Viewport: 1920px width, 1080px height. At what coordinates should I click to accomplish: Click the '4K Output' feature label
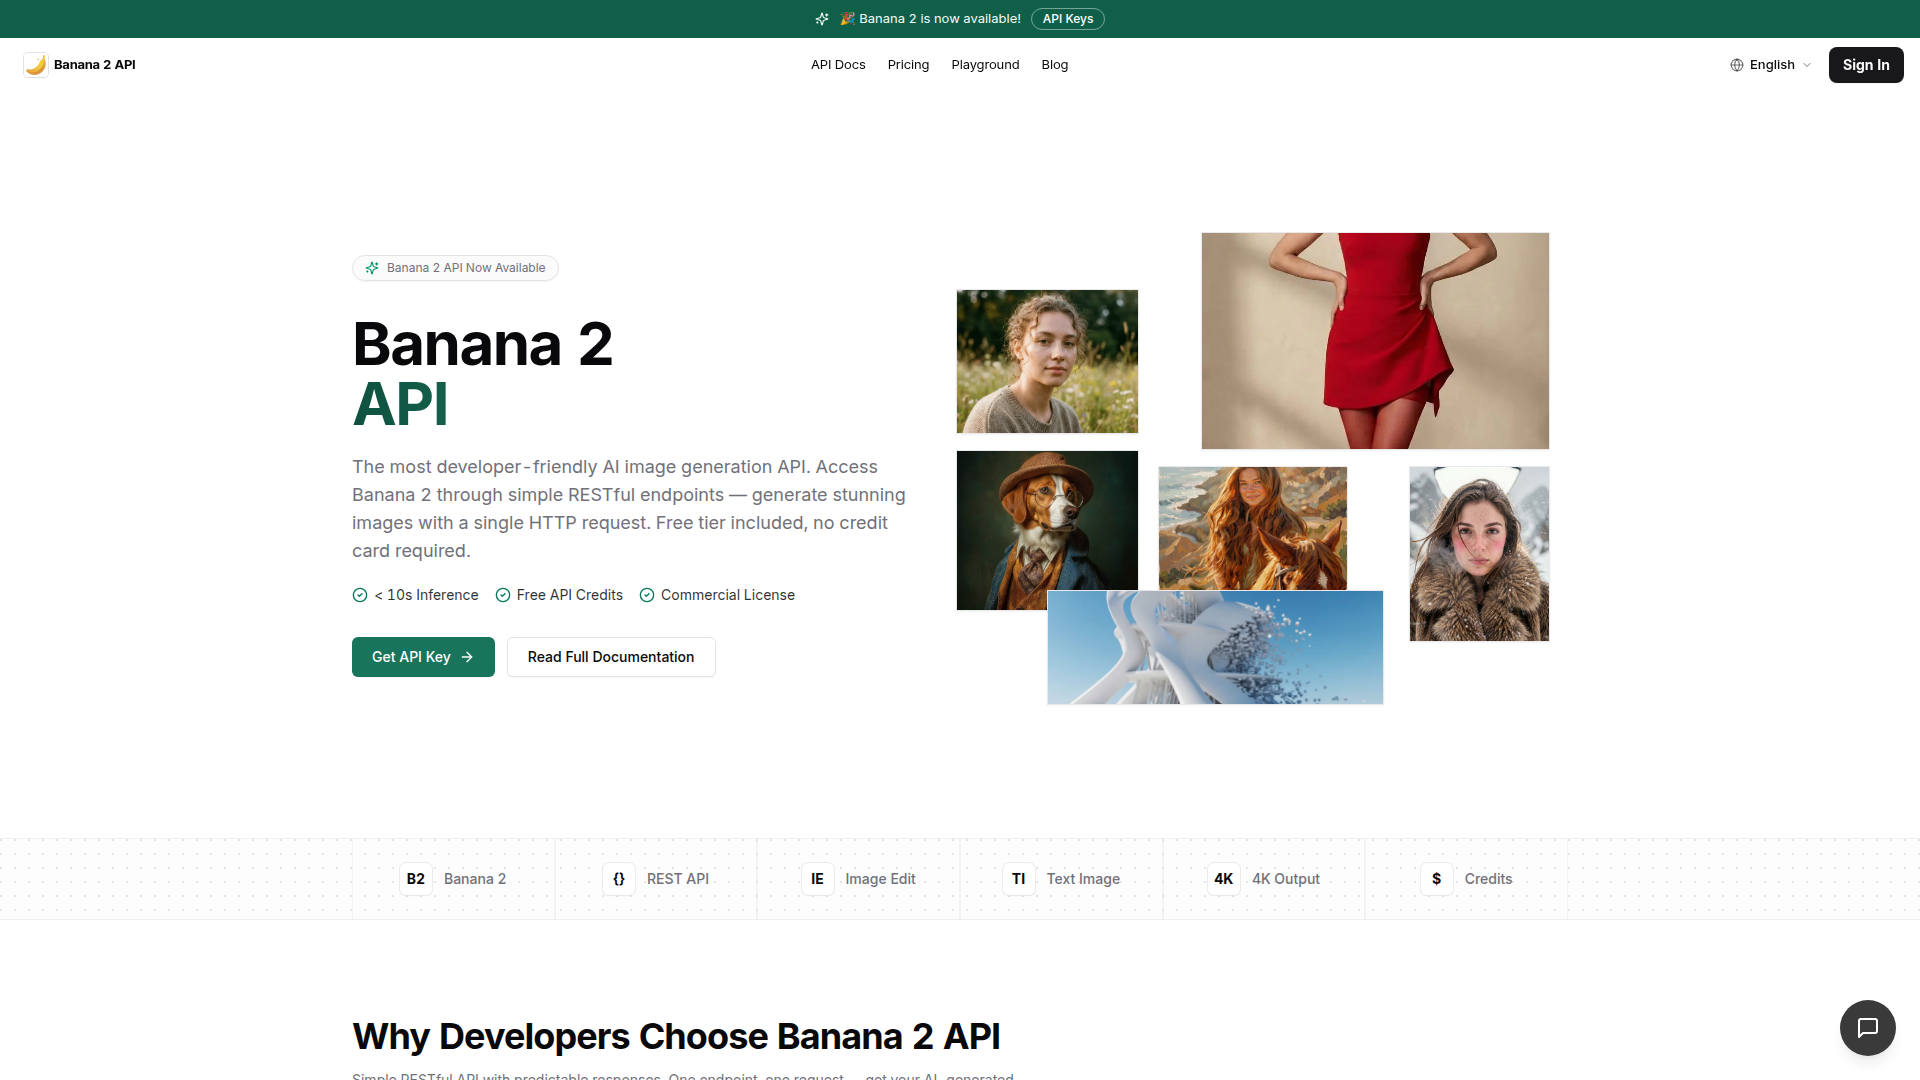[x=1286, y=879]
